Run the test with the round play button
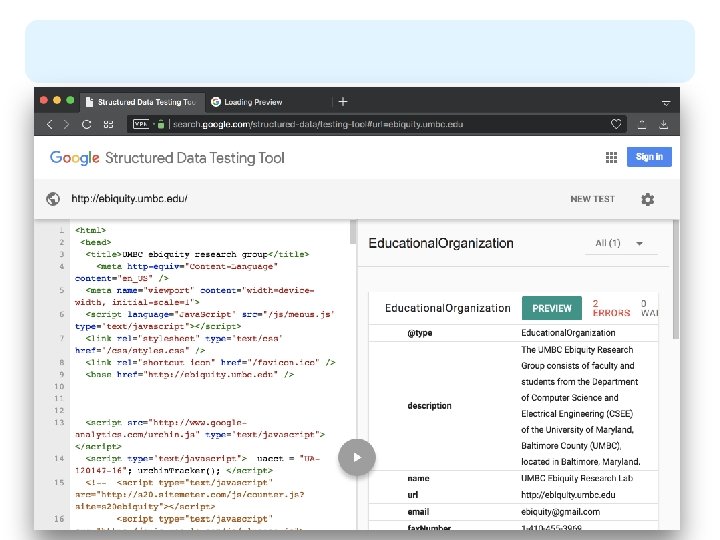 click(x=357, y=457)
